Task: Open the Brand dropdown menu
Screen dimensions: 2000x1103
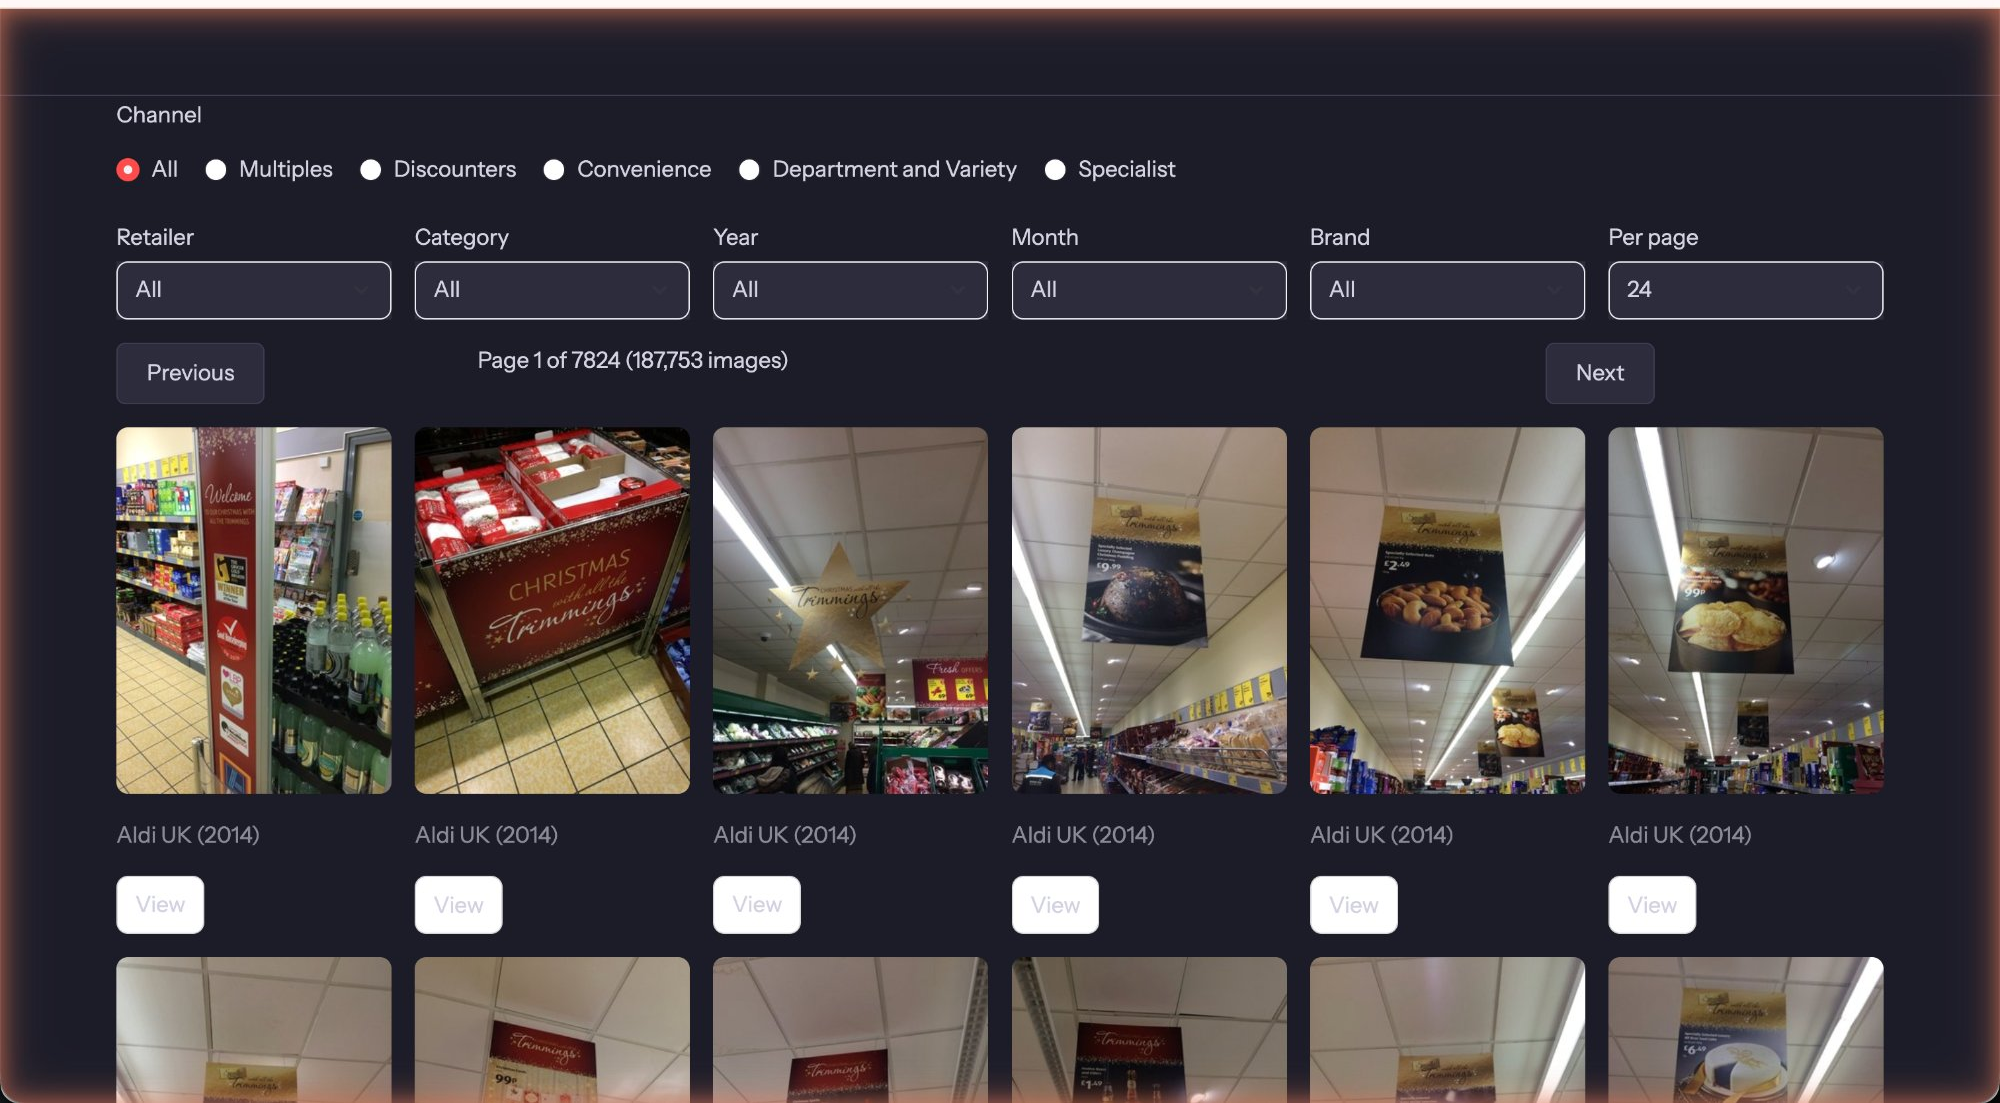Action: pyautogui.click(x=1446, y=290)
